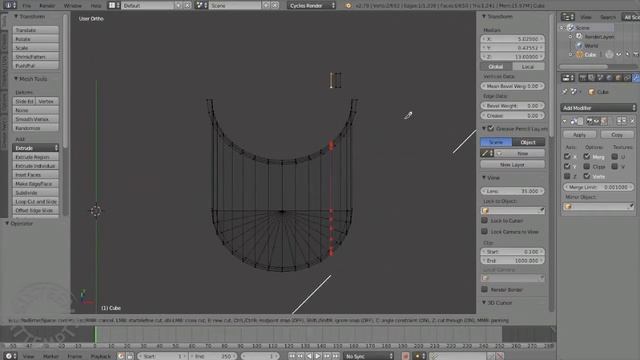Open the Window menu
Image resolution: width=640 pixels, height=360 pixels.
coord(73,6)
